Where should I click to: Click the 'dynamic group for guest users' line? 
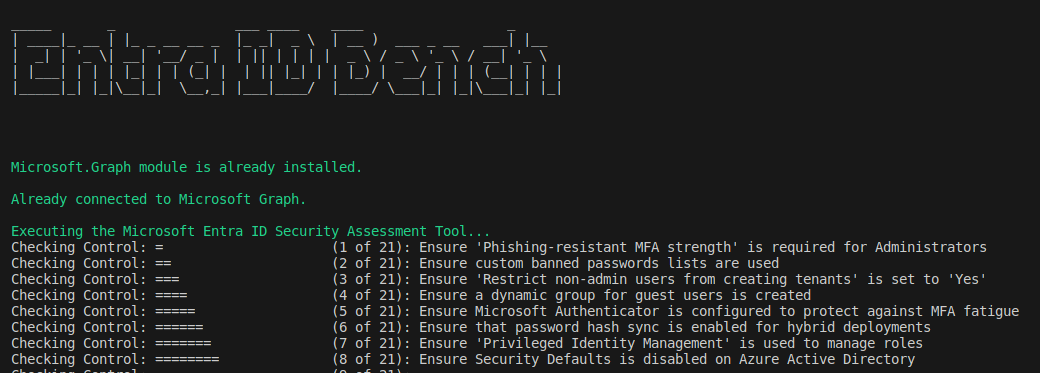411,295
